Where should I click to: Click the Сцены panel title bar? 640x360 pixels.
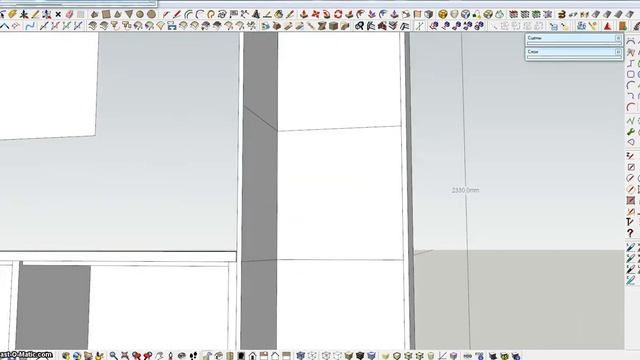573,38
